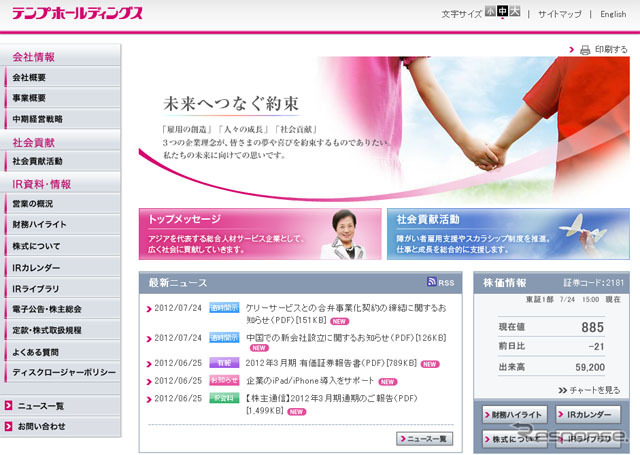Open 中期経営戦略 in sidebar
Screen dimensions: 640x455
[62, 119]
